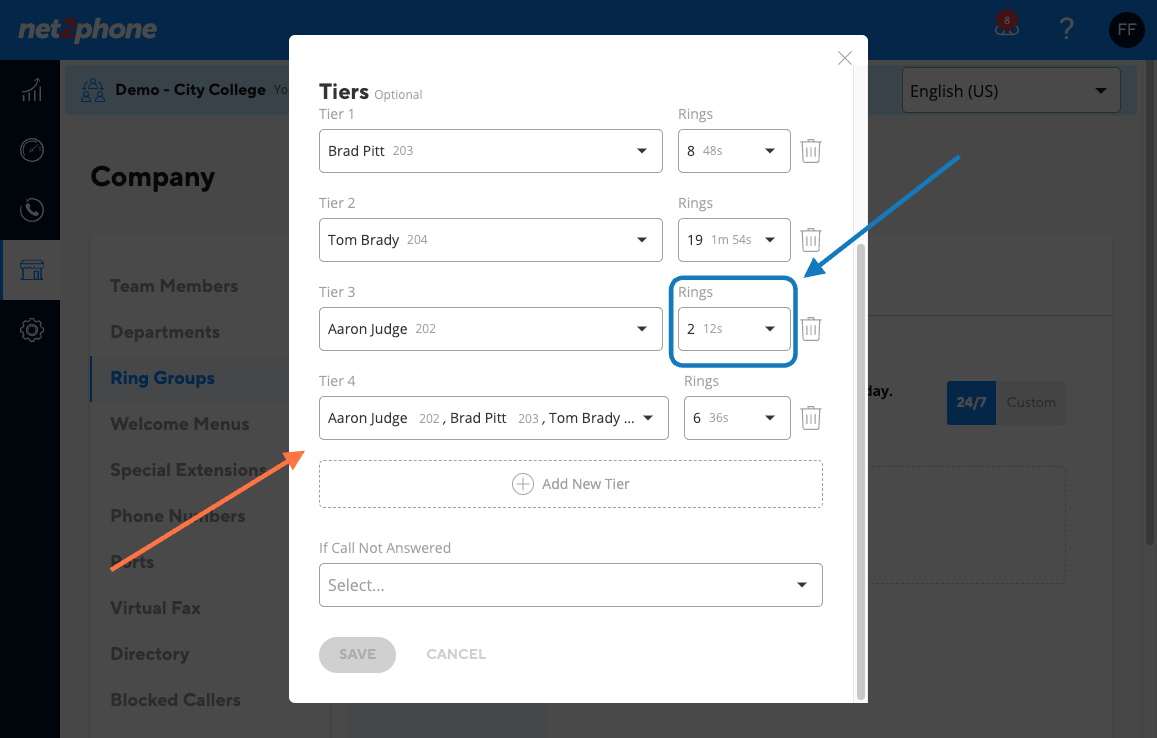The width and height of the screenshot is (1157, 738).
Task: Expand Tier 1 Brad Pitt member dropdown
Action: 491,151
